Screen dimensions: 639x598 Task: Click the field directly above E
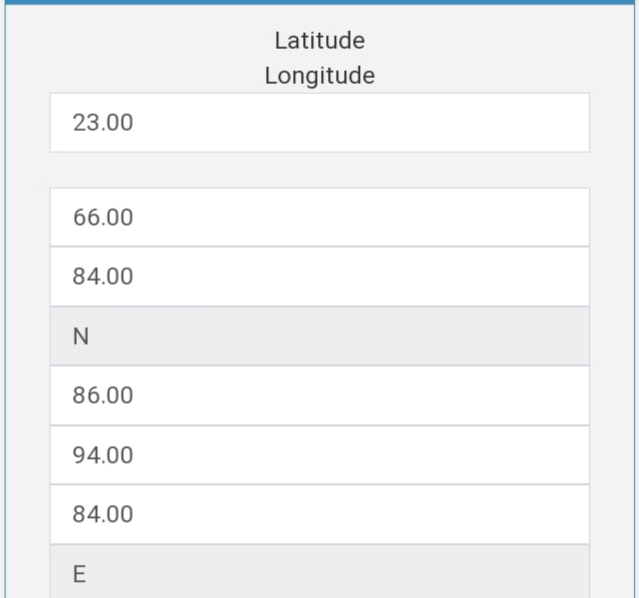click(319, 514)
